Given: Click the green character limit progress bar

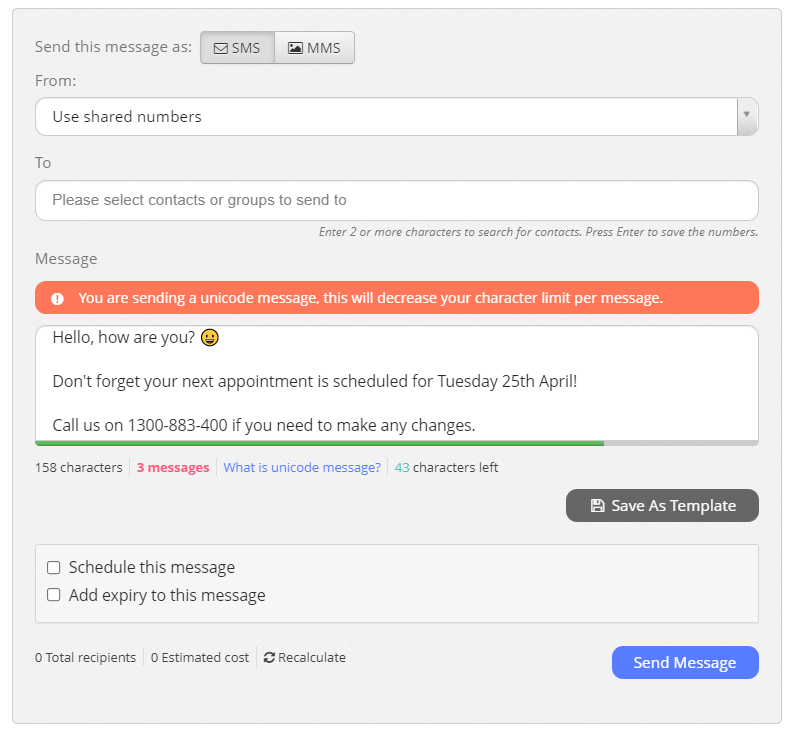Looking at the screenshot, I should (x=319, y=443).
